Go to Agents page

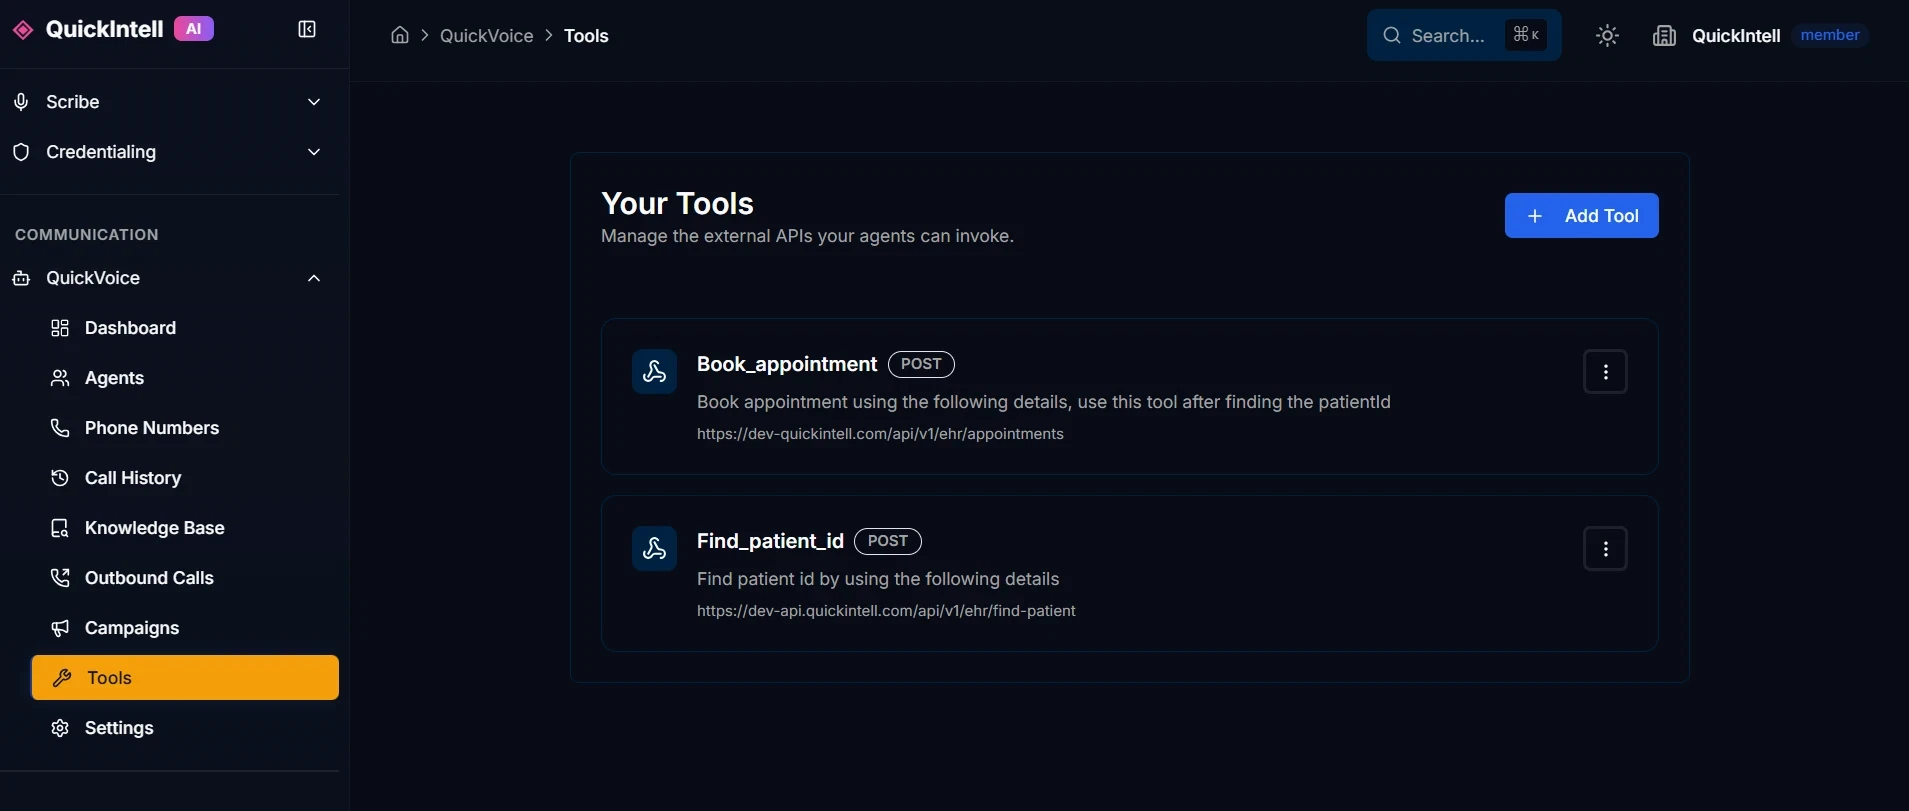click(x=185, y=378)
